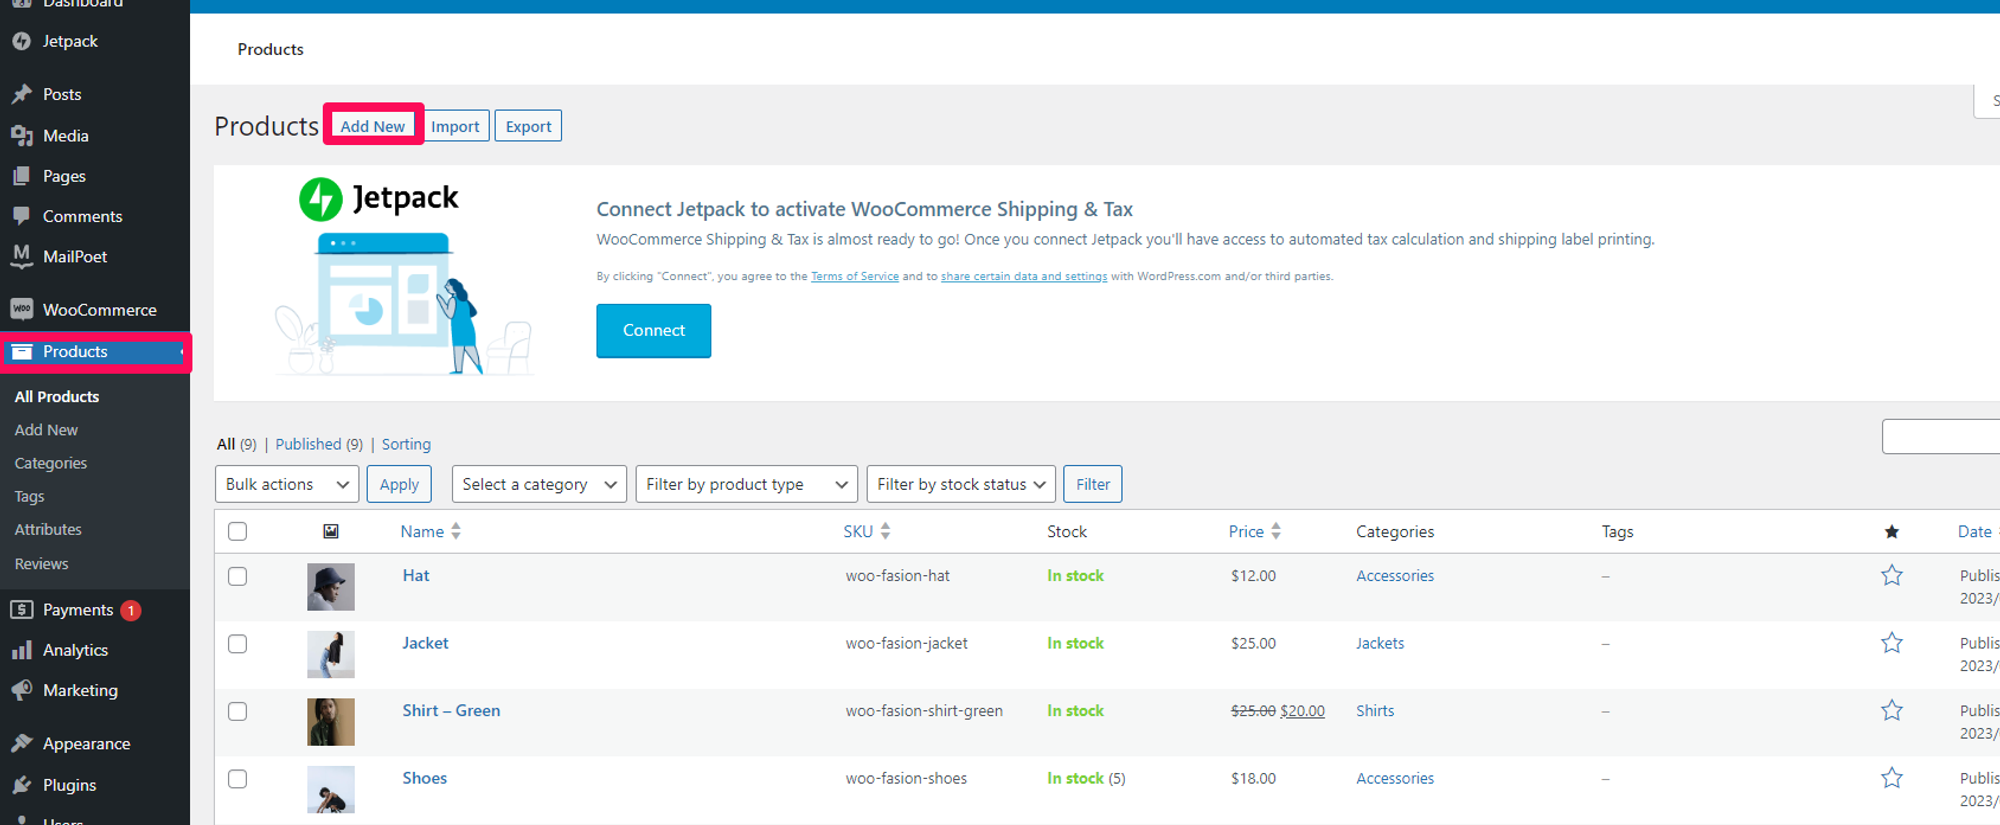
Task: Open the Shoes product thumbnail
Action: tap(330, 789)
